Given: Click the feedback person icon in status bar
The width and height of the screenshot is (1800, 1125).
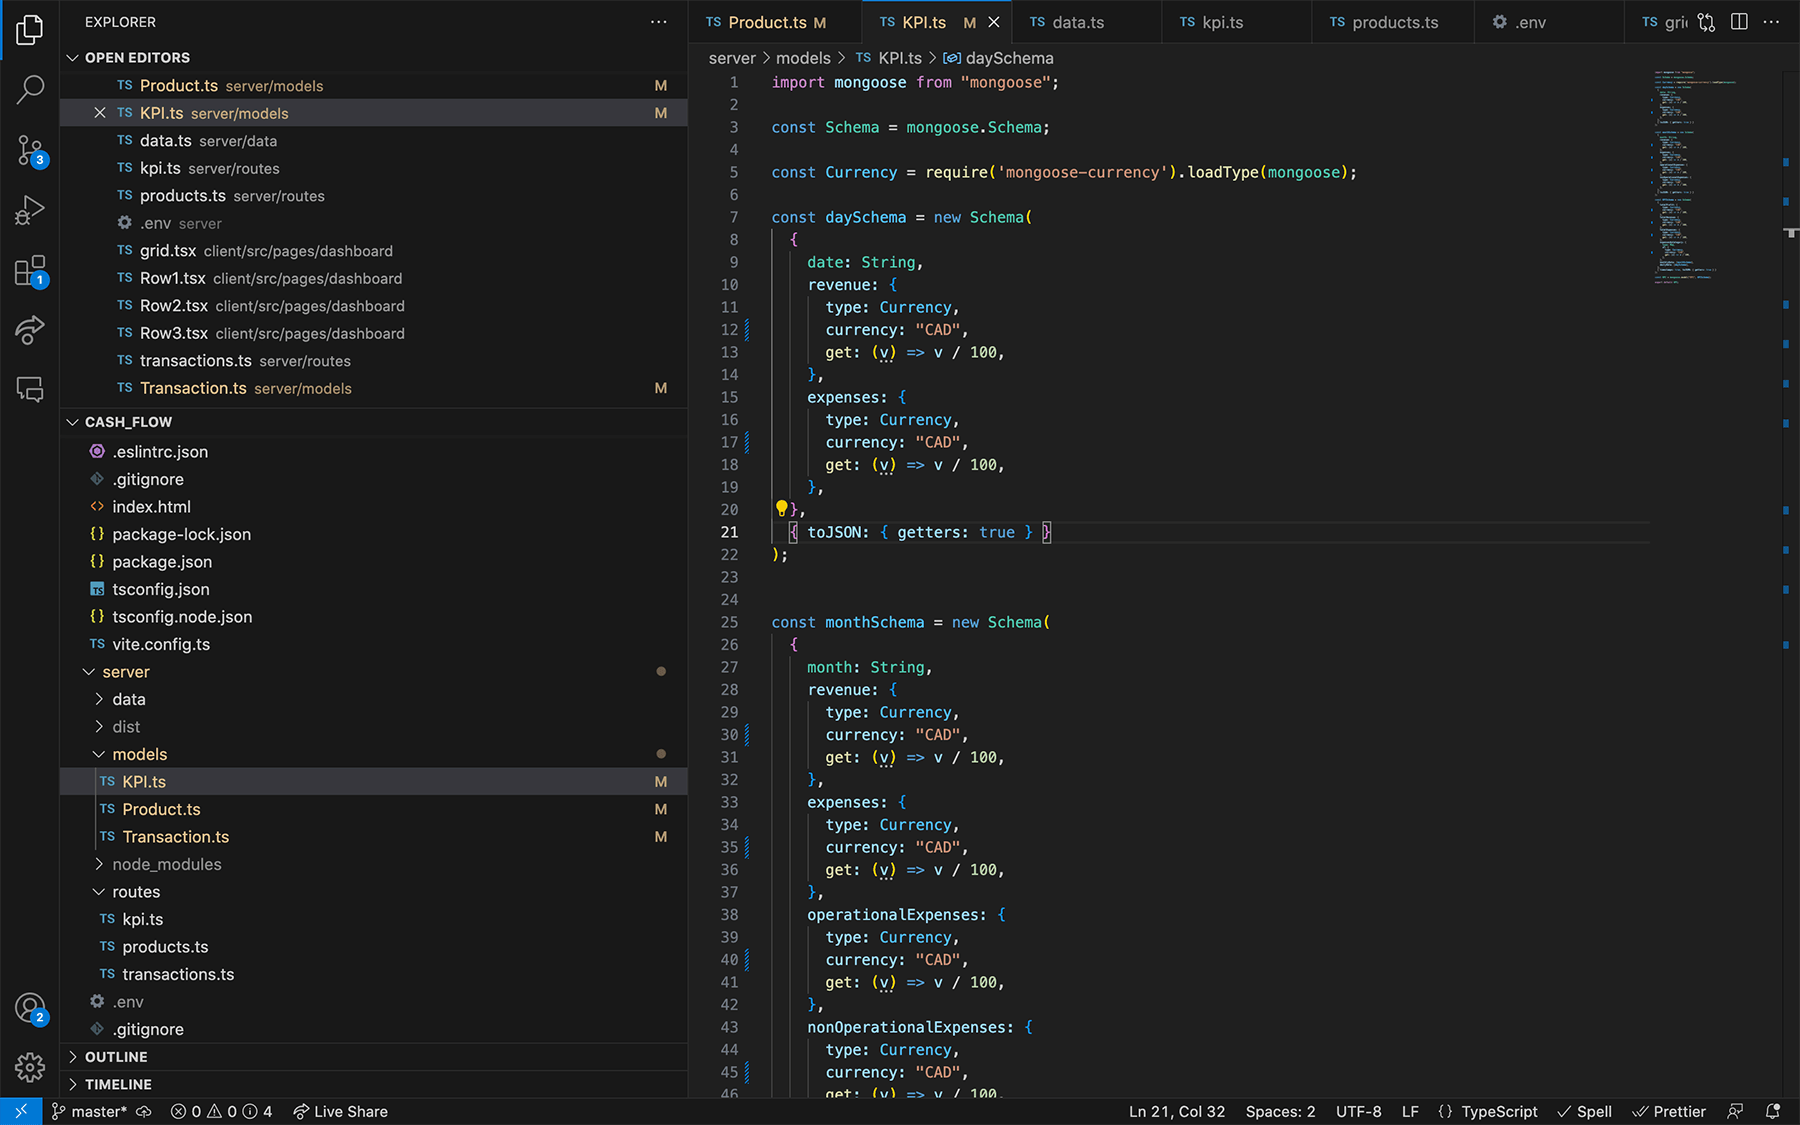Looking at the screenshot, I should [x=1736, y=1111].
